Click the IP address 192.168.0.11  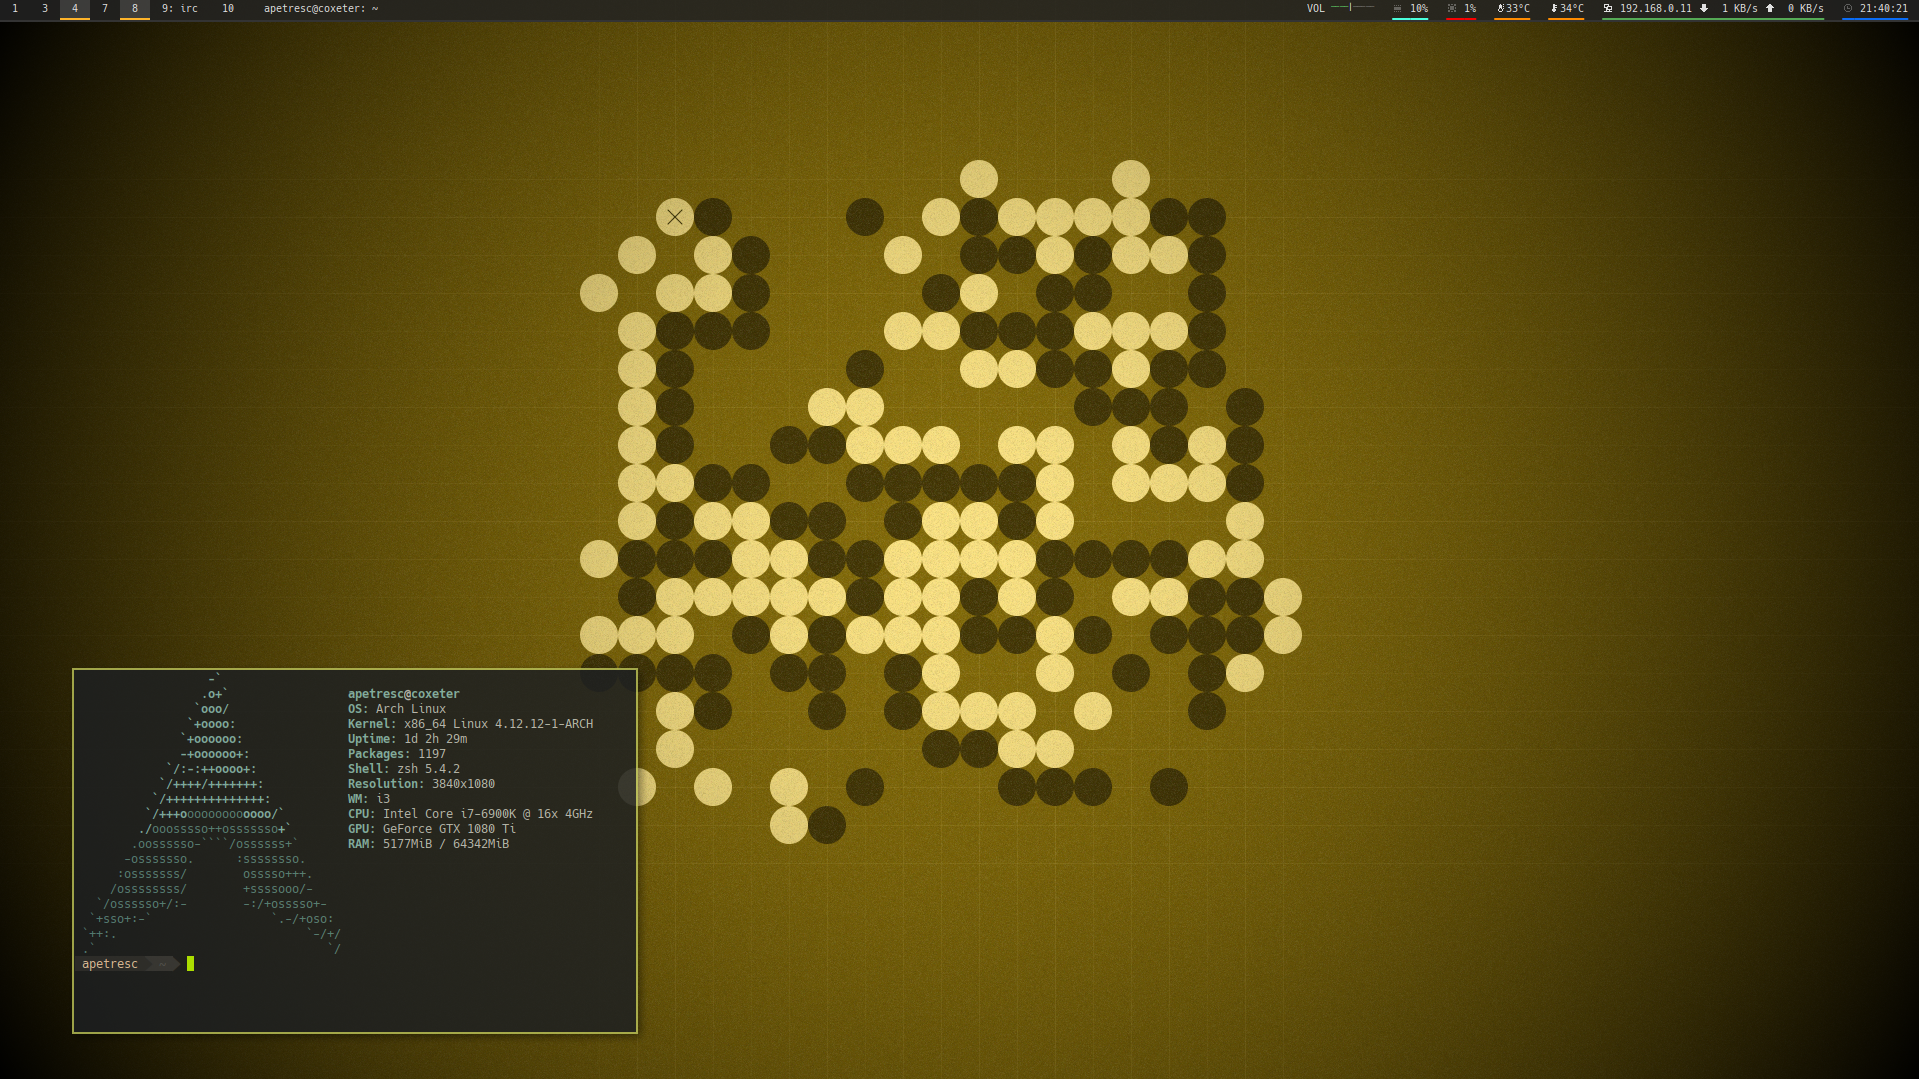pos(1656,9)
